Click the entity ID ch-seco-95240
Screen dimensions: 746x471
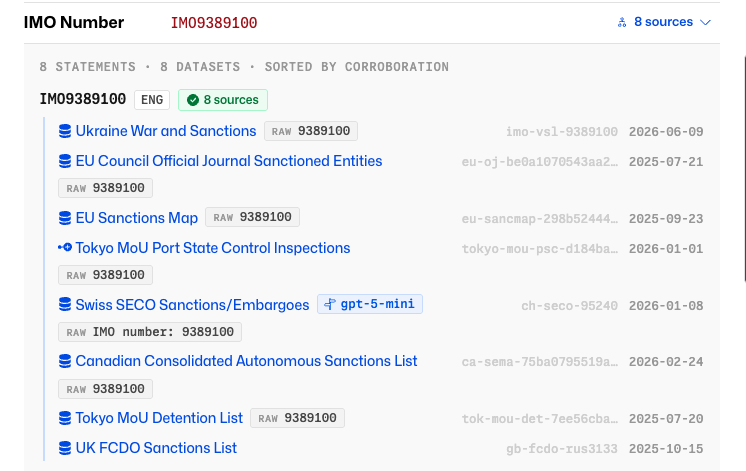tap(569, 305)
